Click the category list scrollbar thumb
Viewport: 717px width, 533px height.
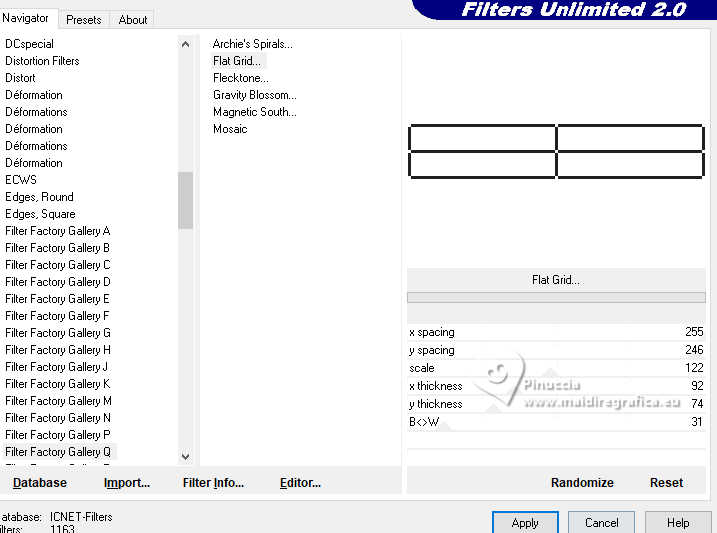[x=185, y=200]
